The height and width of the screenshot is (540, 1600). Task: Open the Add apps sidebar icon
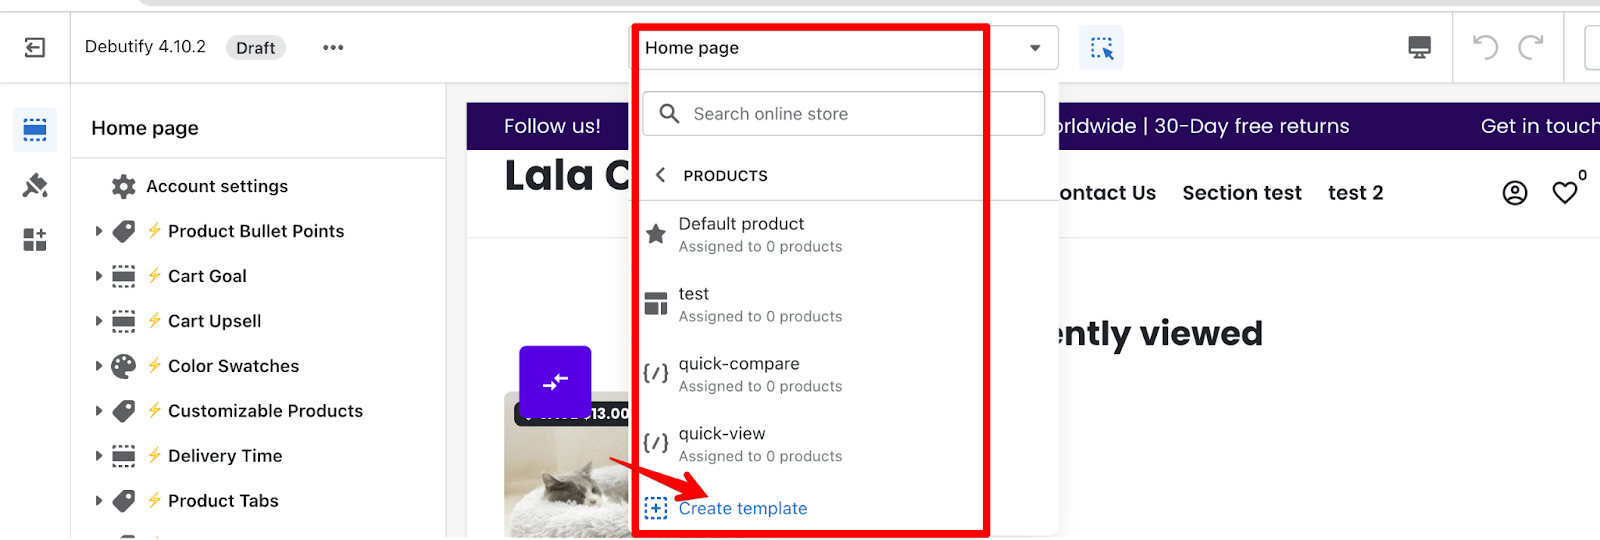point(35,240)
